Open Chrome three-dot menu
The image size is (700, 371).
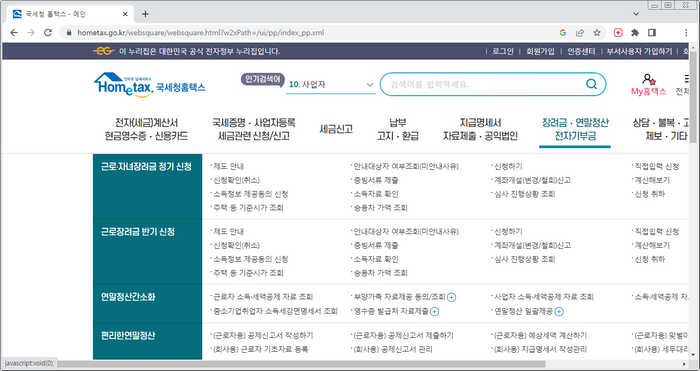click(686, 33)
